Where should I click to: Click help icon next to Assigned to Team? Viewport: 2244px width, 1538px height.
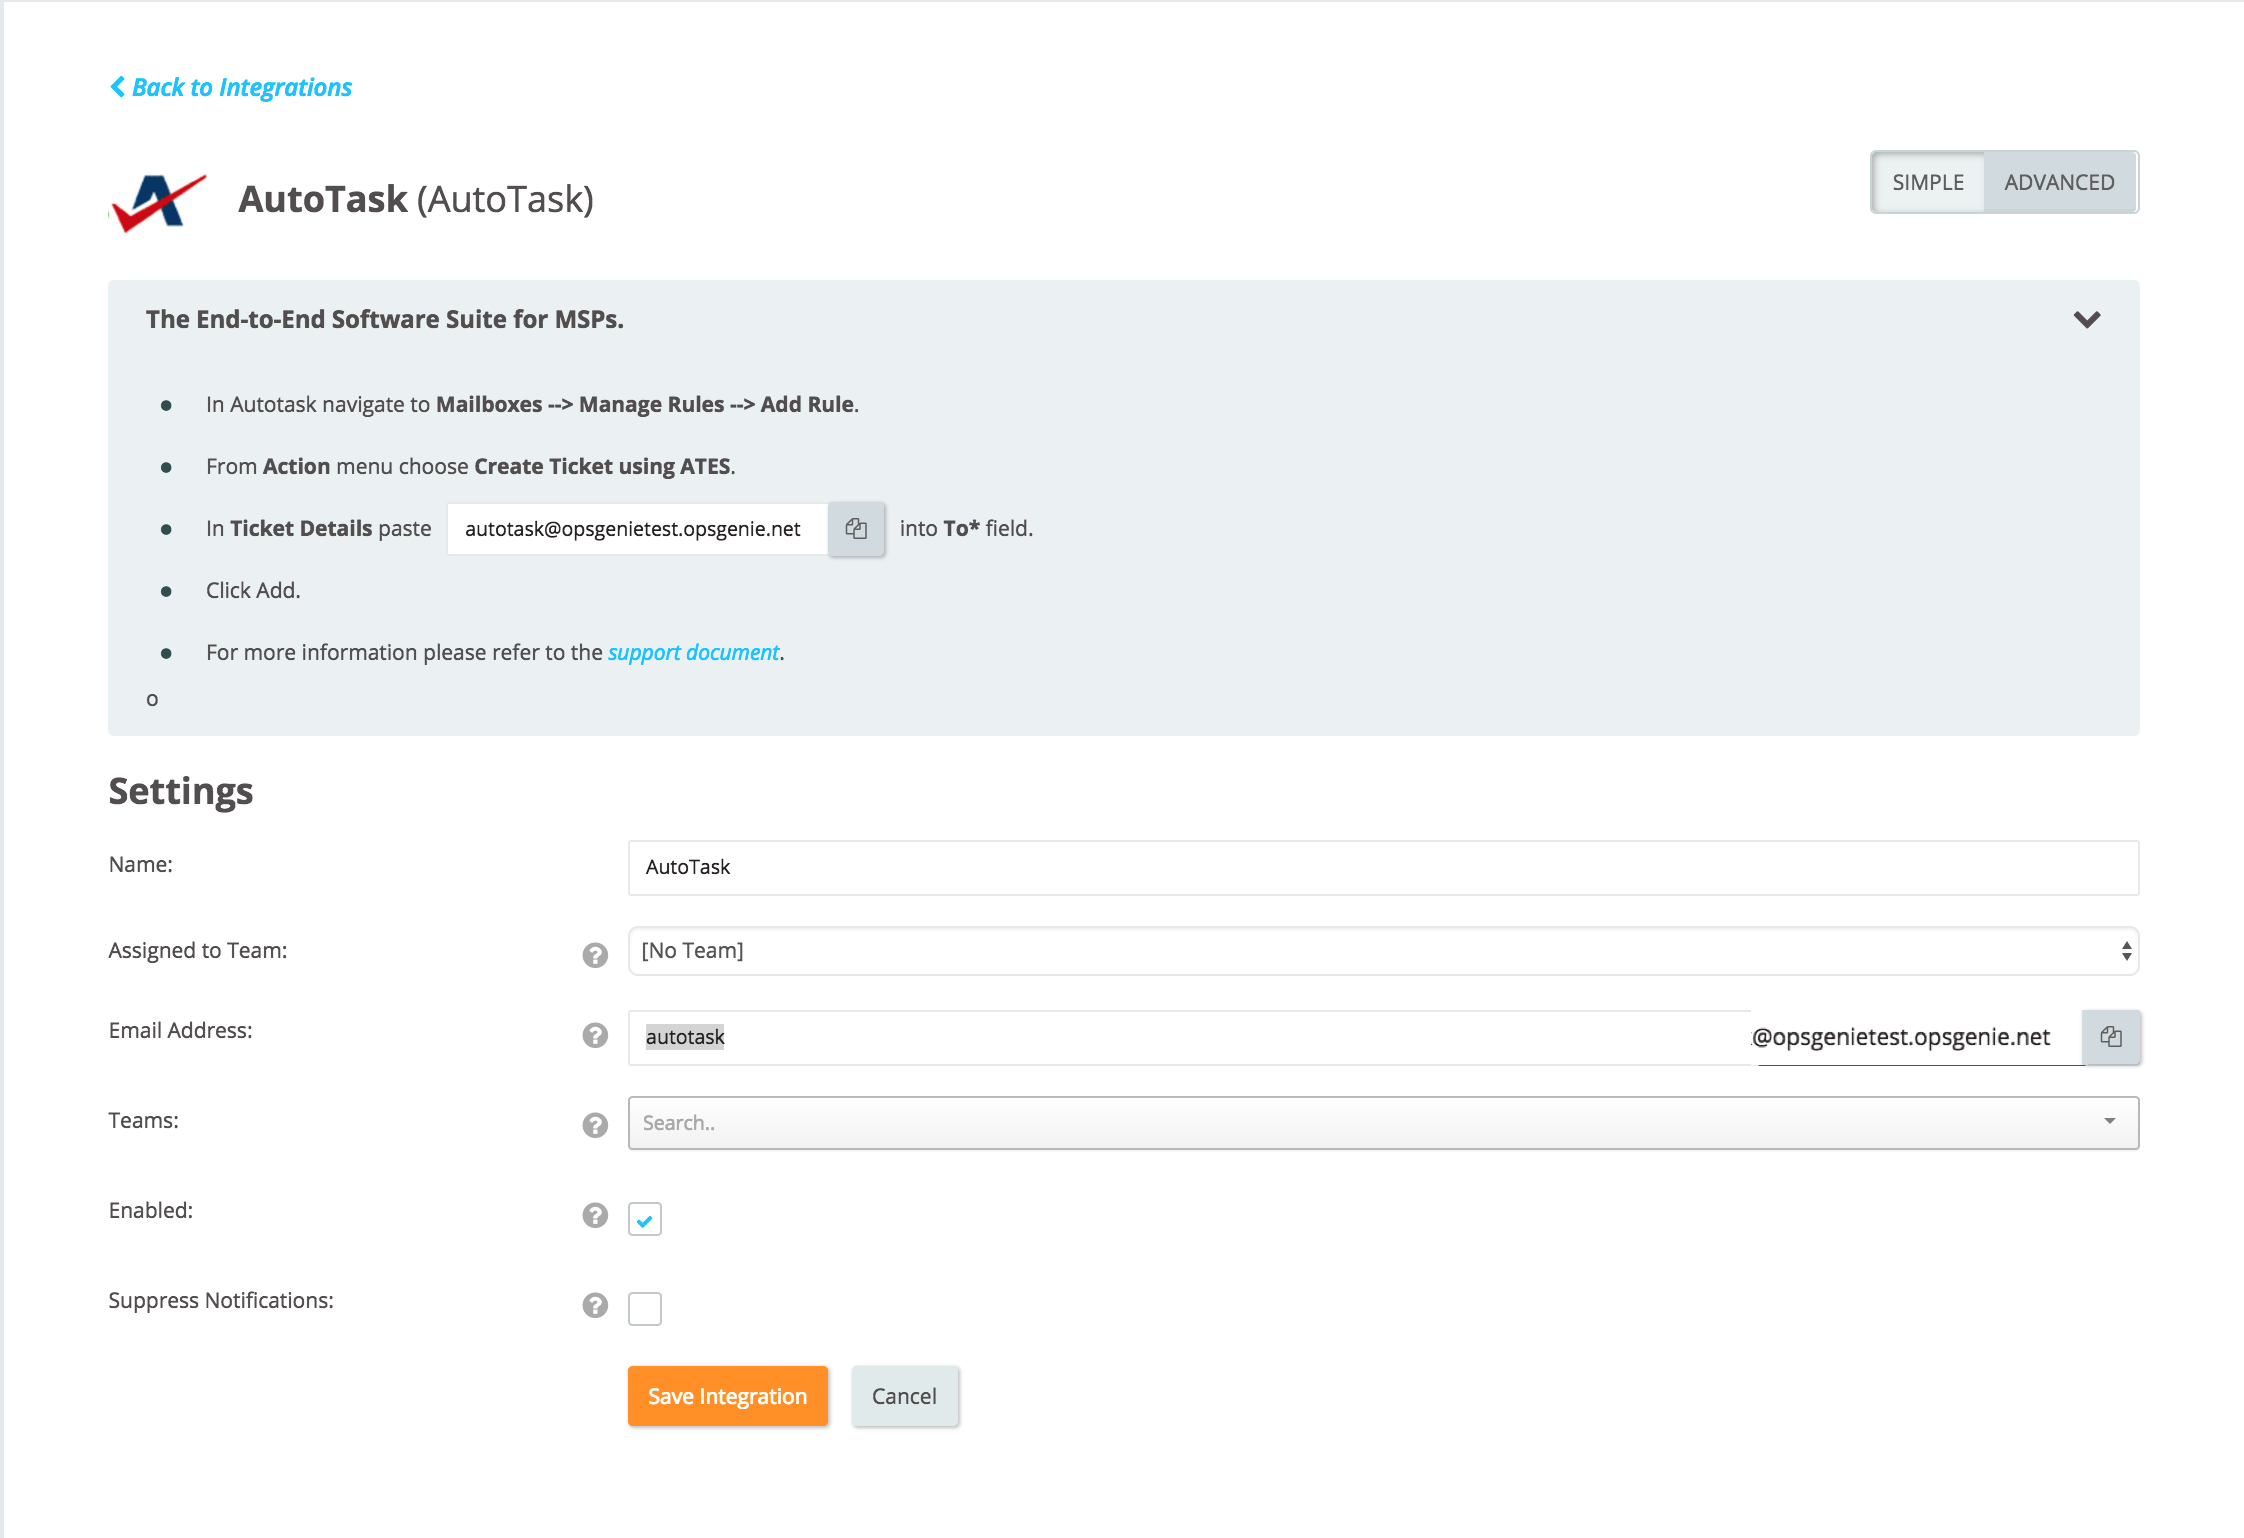(x=595, y=955)
